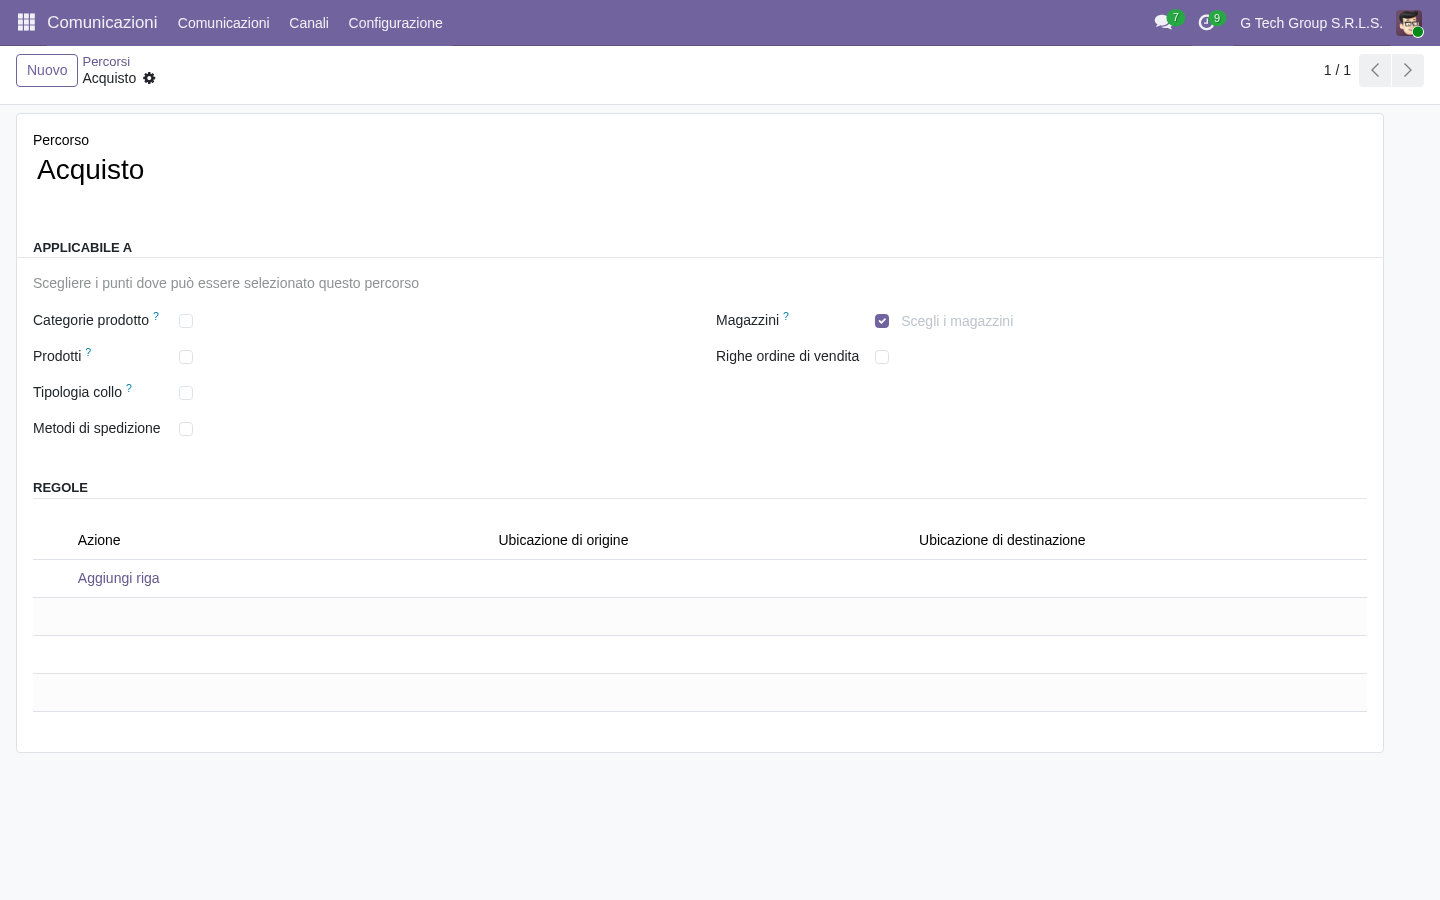The height and width of the screenshot is (900, 1440).
Task: Show help tooltip for Categorie prodotto
Action: [x=156, y=316]
